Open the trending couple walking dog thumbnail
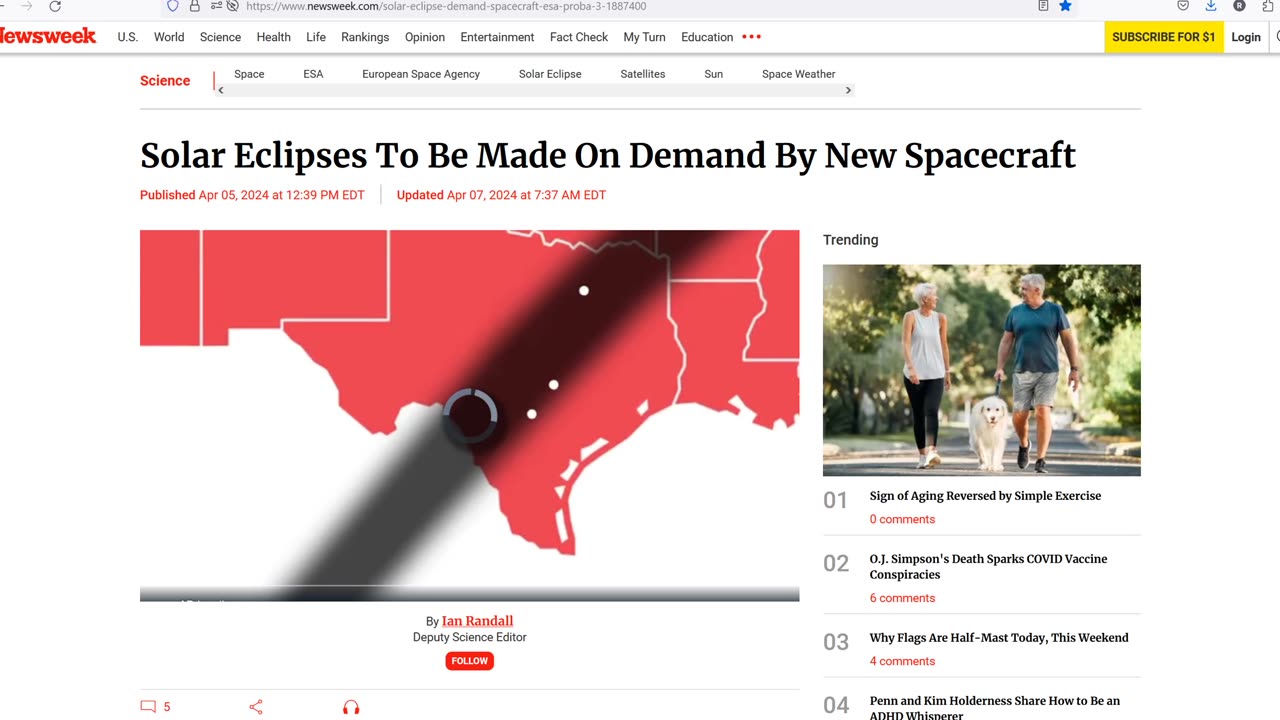Viewport: 1280px width, 720px height. point(981,370)
